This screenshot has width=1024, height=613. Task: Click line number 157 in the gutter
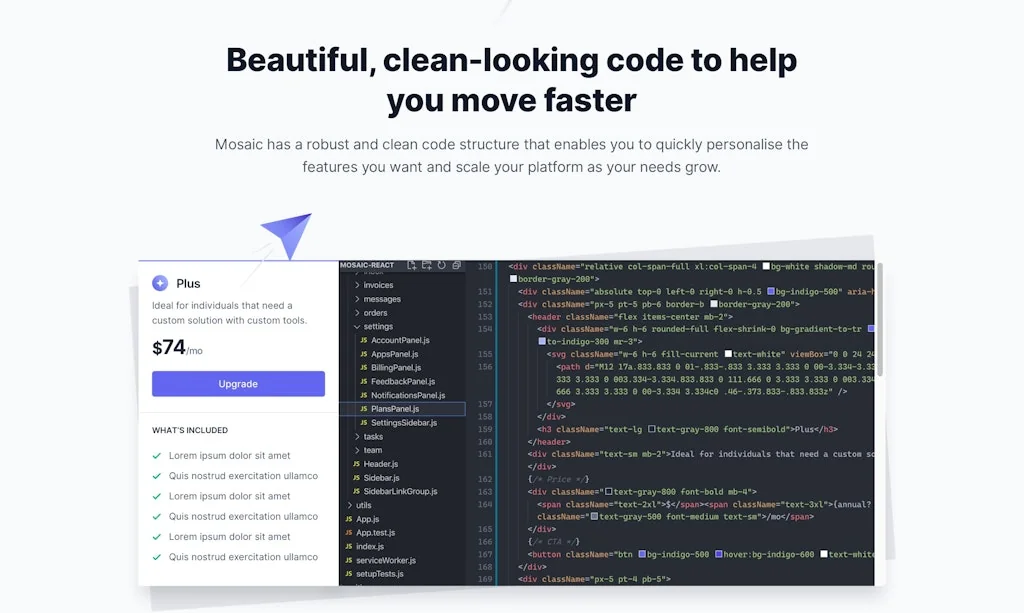tap(485, 404)
